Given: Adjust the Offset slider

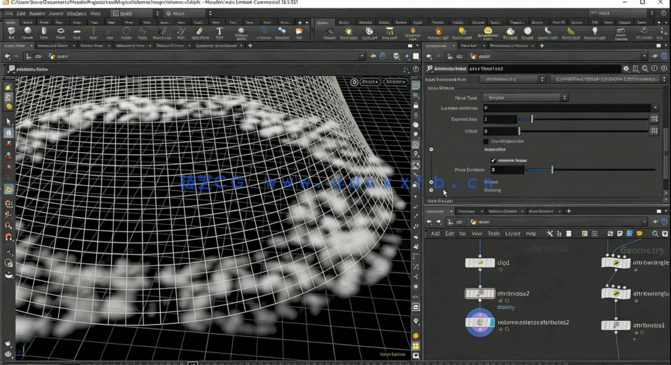Looking at the screenshot, I should coord(584,131).
